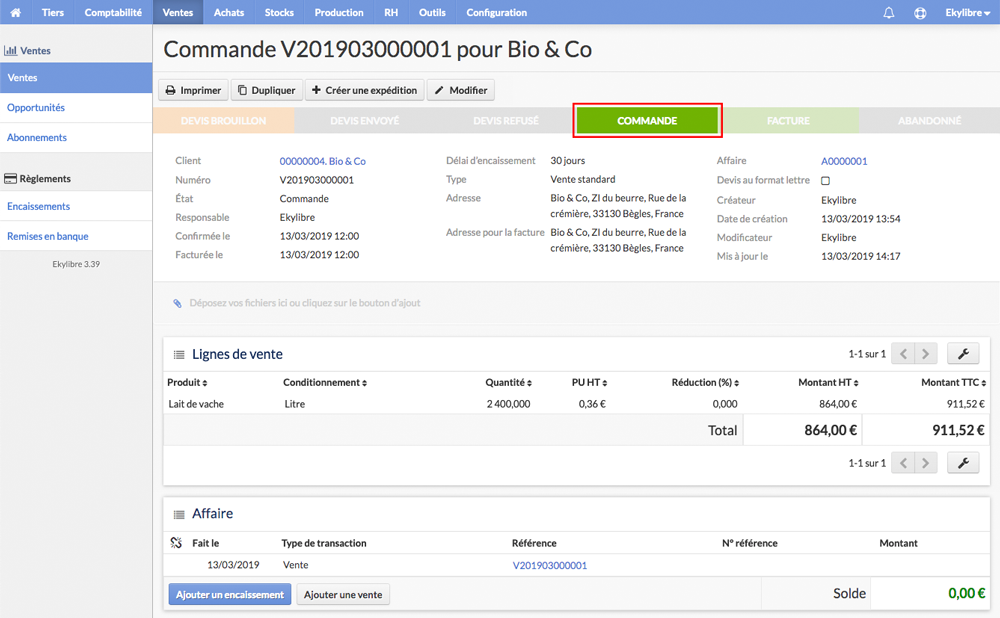The image size is (1000, 618).
Task: Open affaire link A0000001
Action: (844, 161)
